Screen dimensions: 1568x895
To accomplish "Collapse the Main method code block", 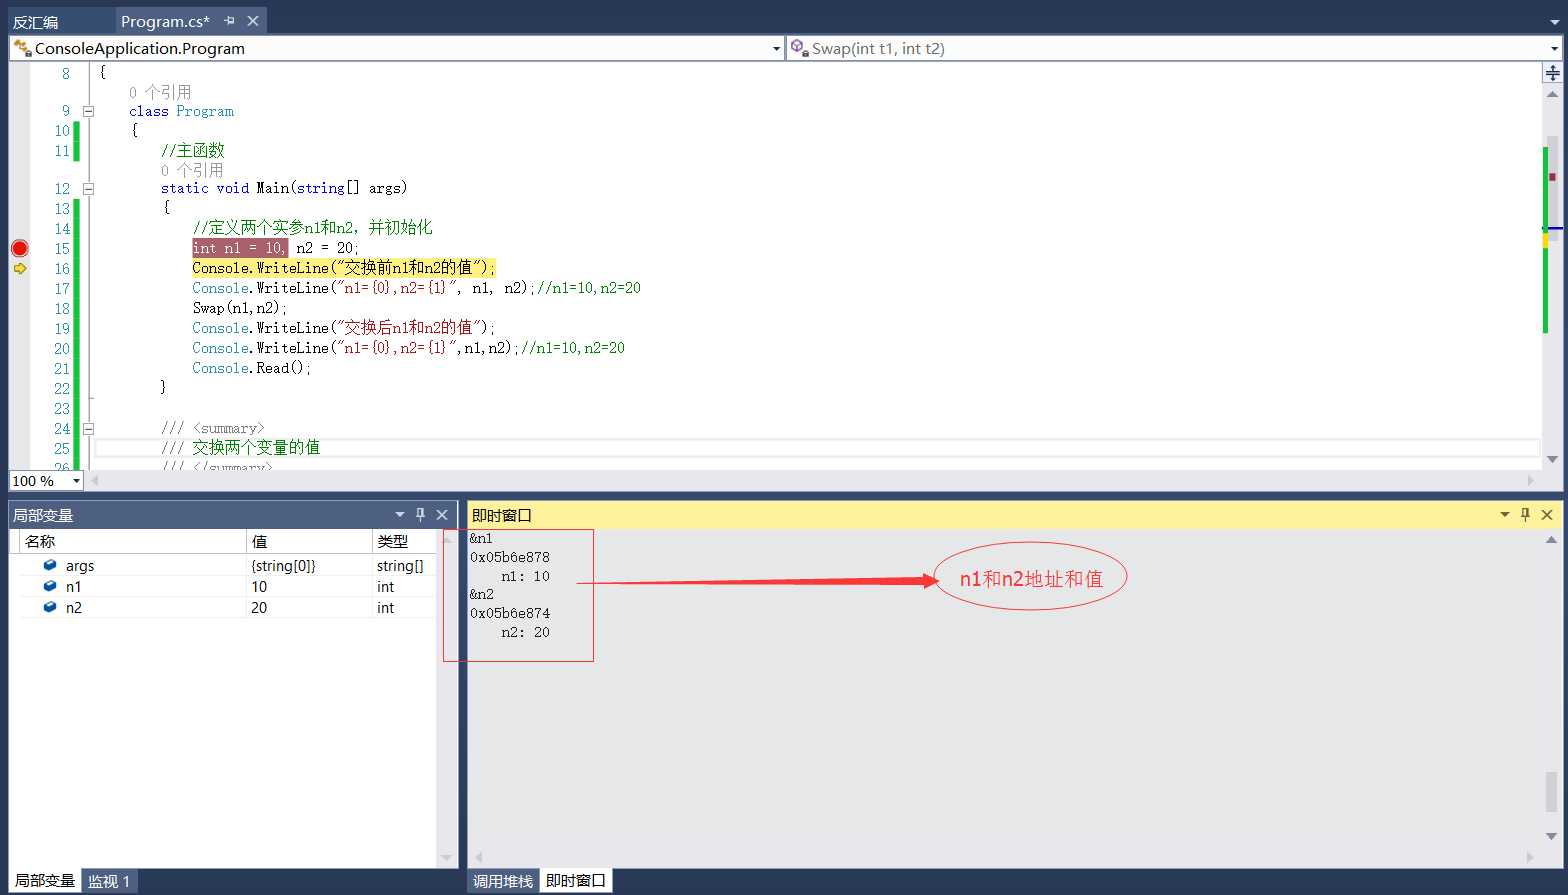I will 88,188.
